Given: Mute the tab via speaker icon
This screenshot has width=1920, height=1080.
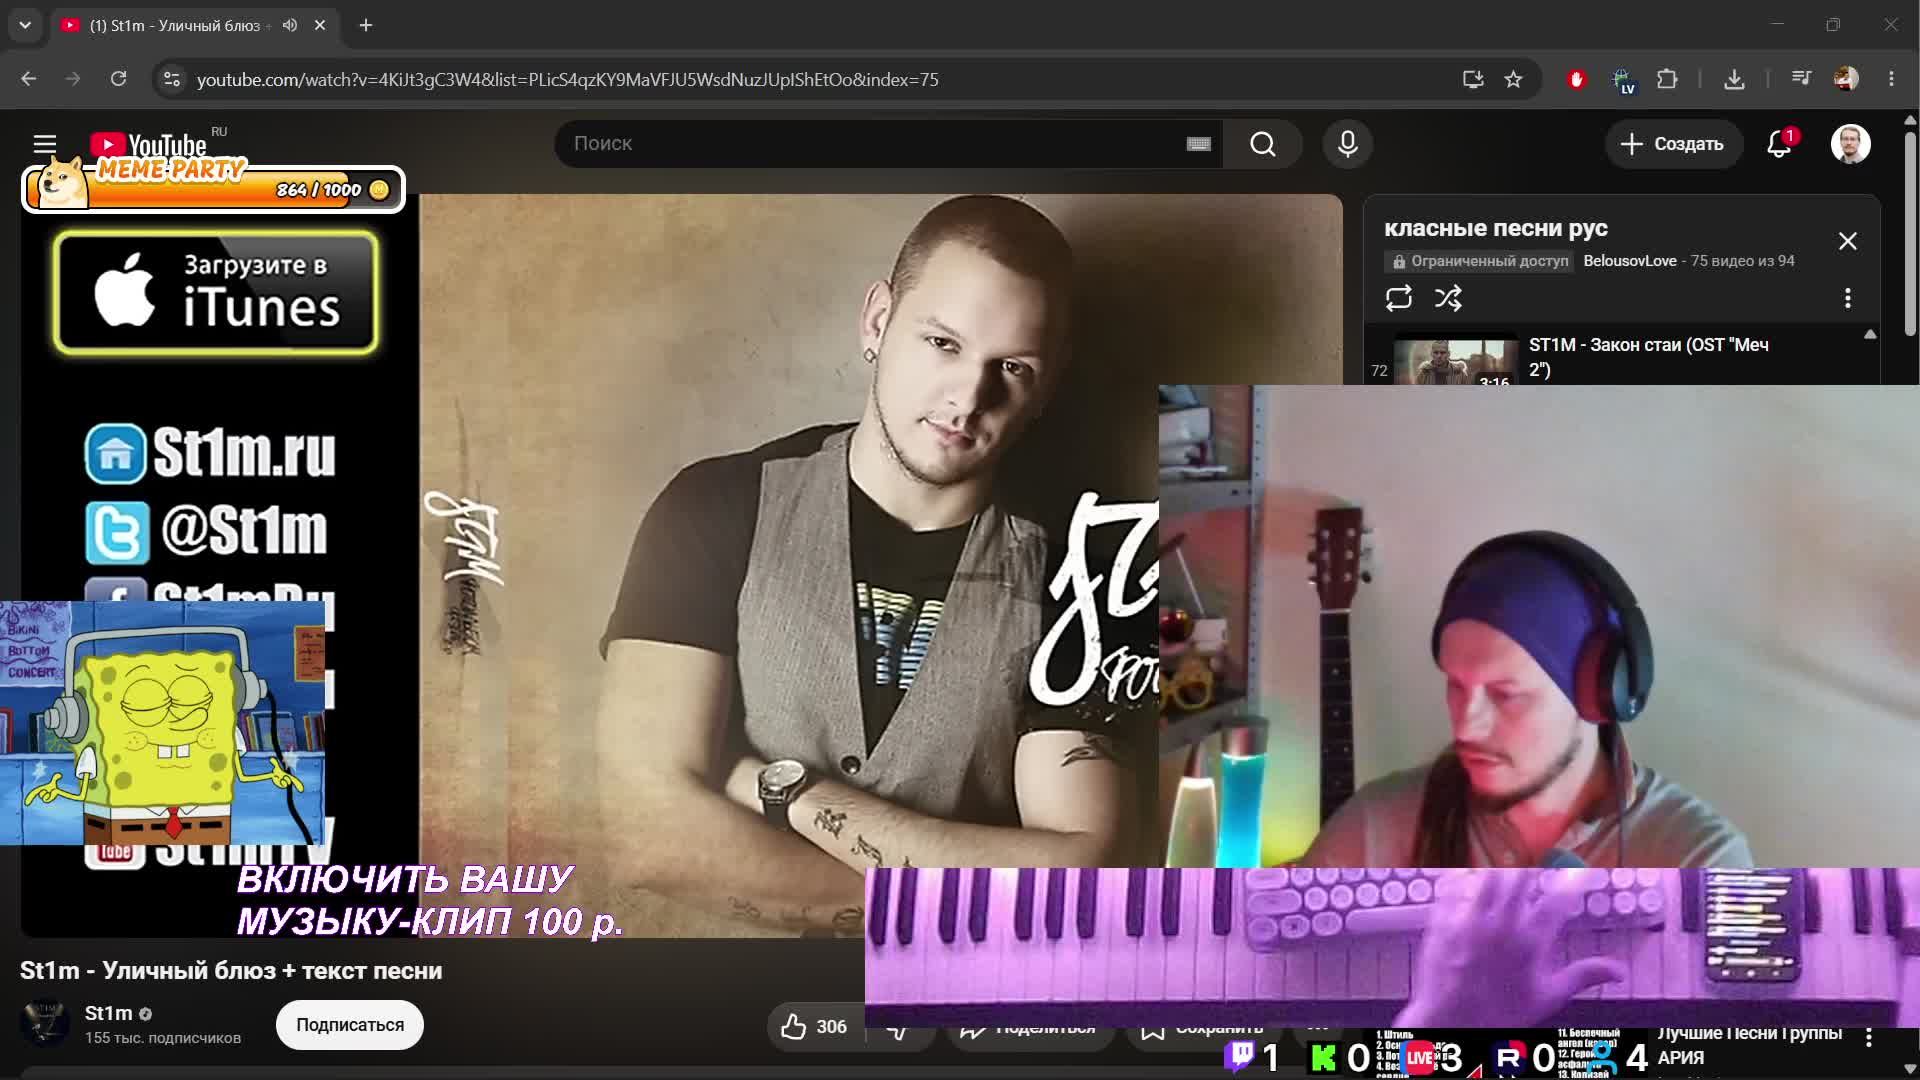Looking at the screenshot, I should (290, 25).
